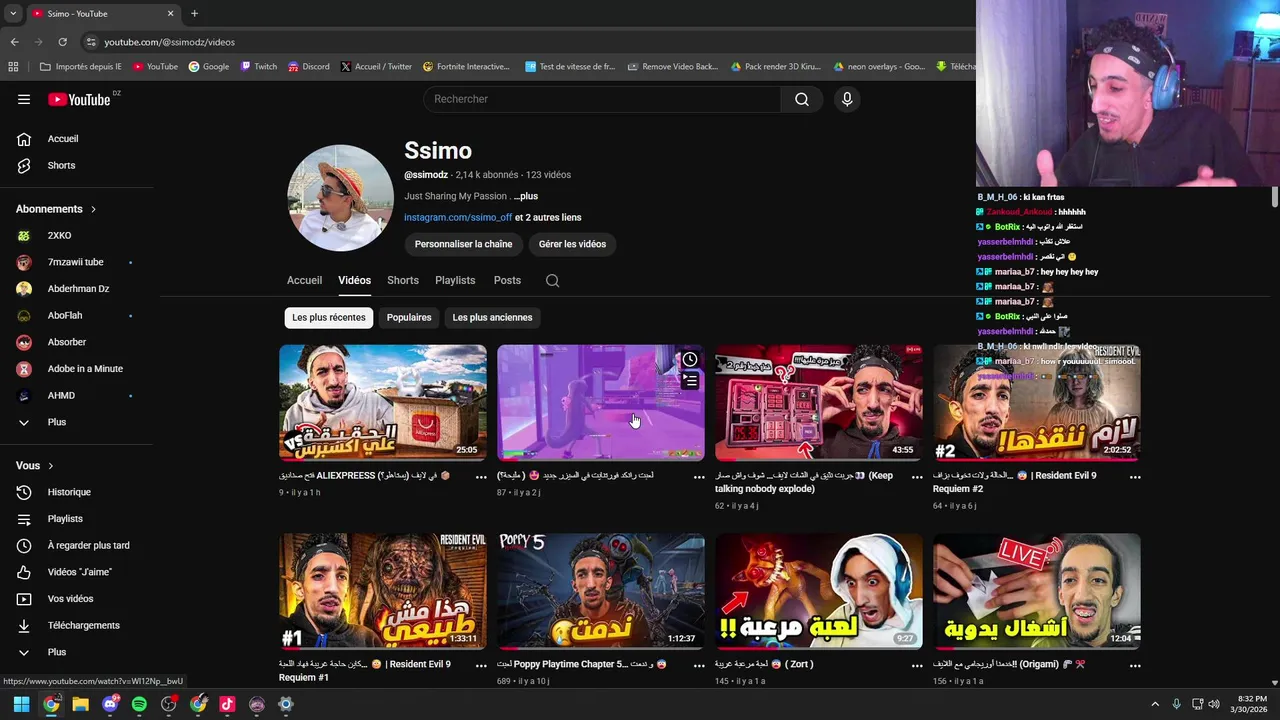
Task: Click the search magnifier button
Action: (x=801, y=99)
